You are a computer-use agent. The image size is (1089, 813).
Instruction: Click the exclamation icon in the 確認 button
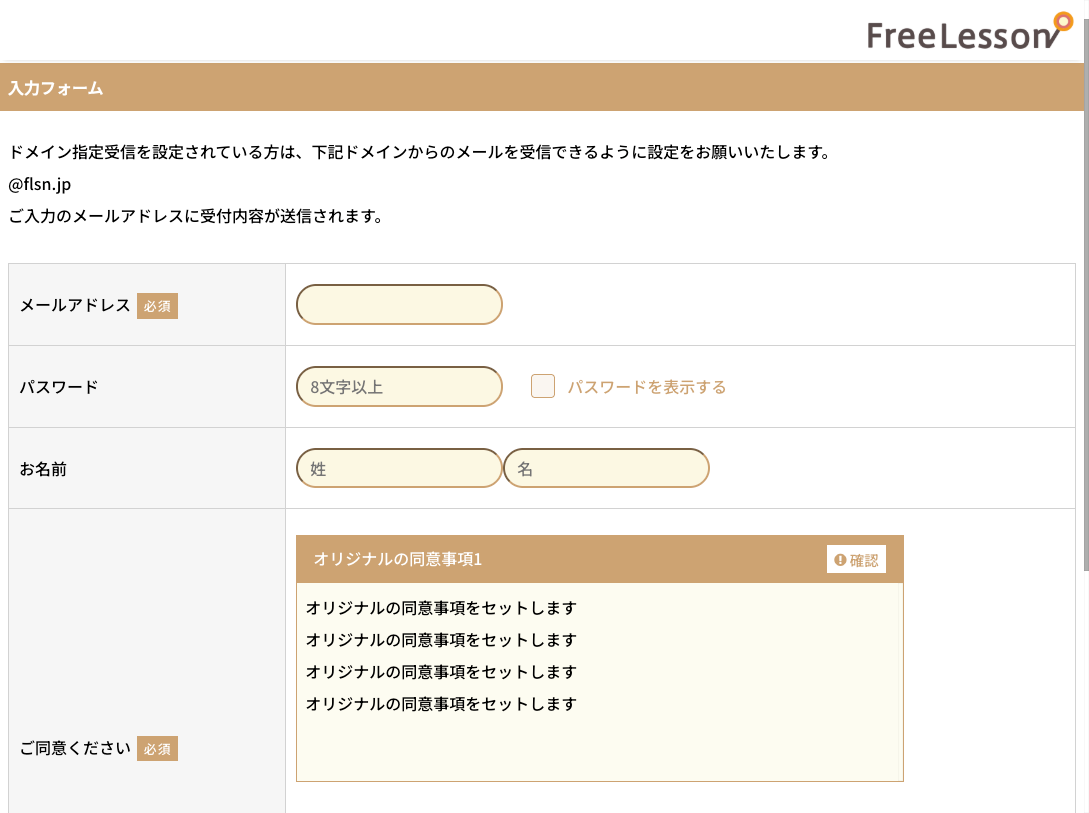pyautogui.click(x=840, y=560)
